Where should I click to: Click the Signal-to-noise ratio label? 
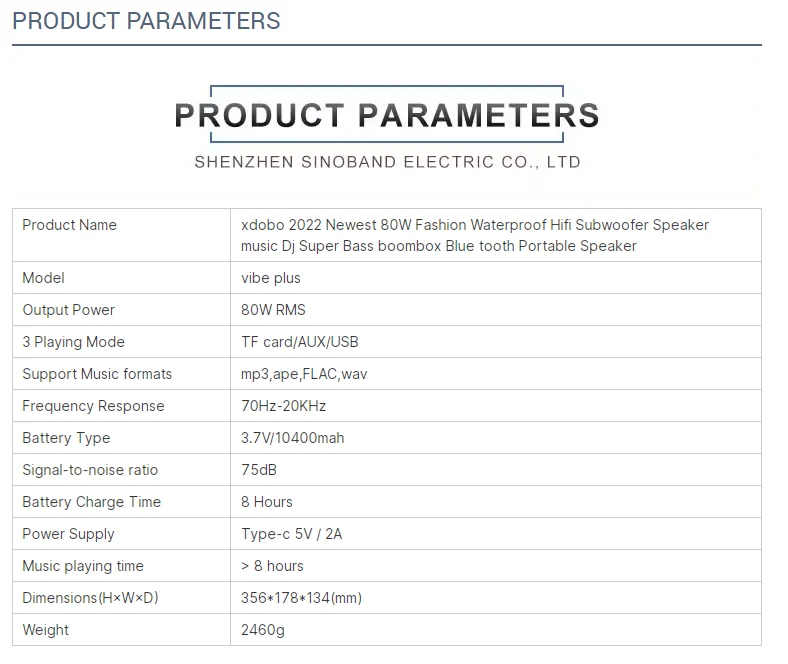[90, 470]
